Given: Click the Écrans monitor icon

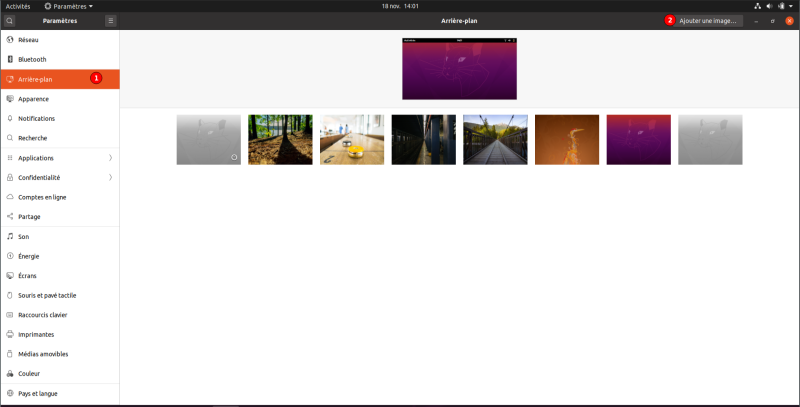Looking at the screenshot, I should [x=10, y=275].
